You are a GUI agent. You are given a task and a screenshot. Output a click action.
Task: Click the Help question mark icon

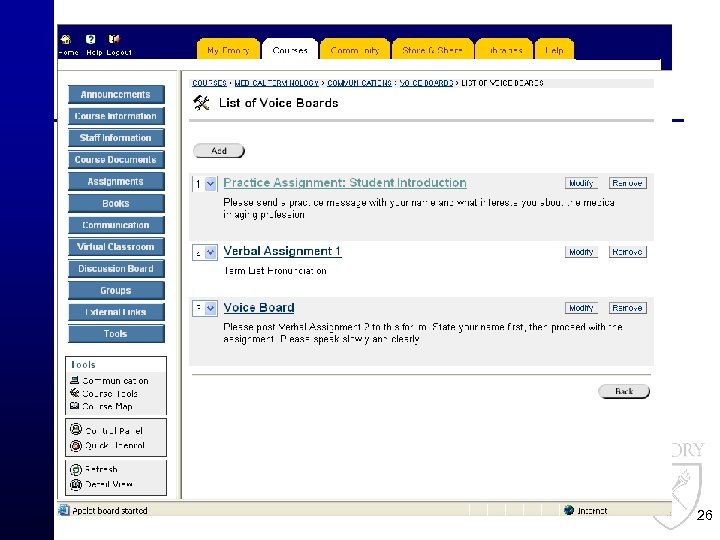tap(90, 39)
